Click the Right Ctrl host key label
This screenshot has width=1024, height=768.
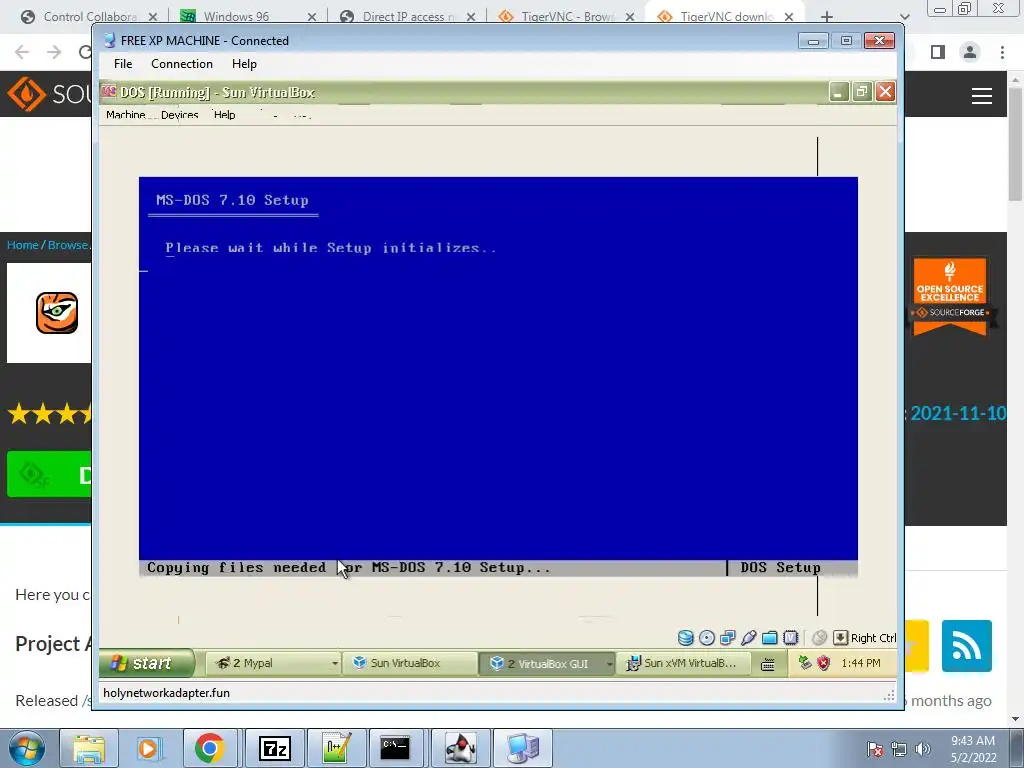coord(873,638)
